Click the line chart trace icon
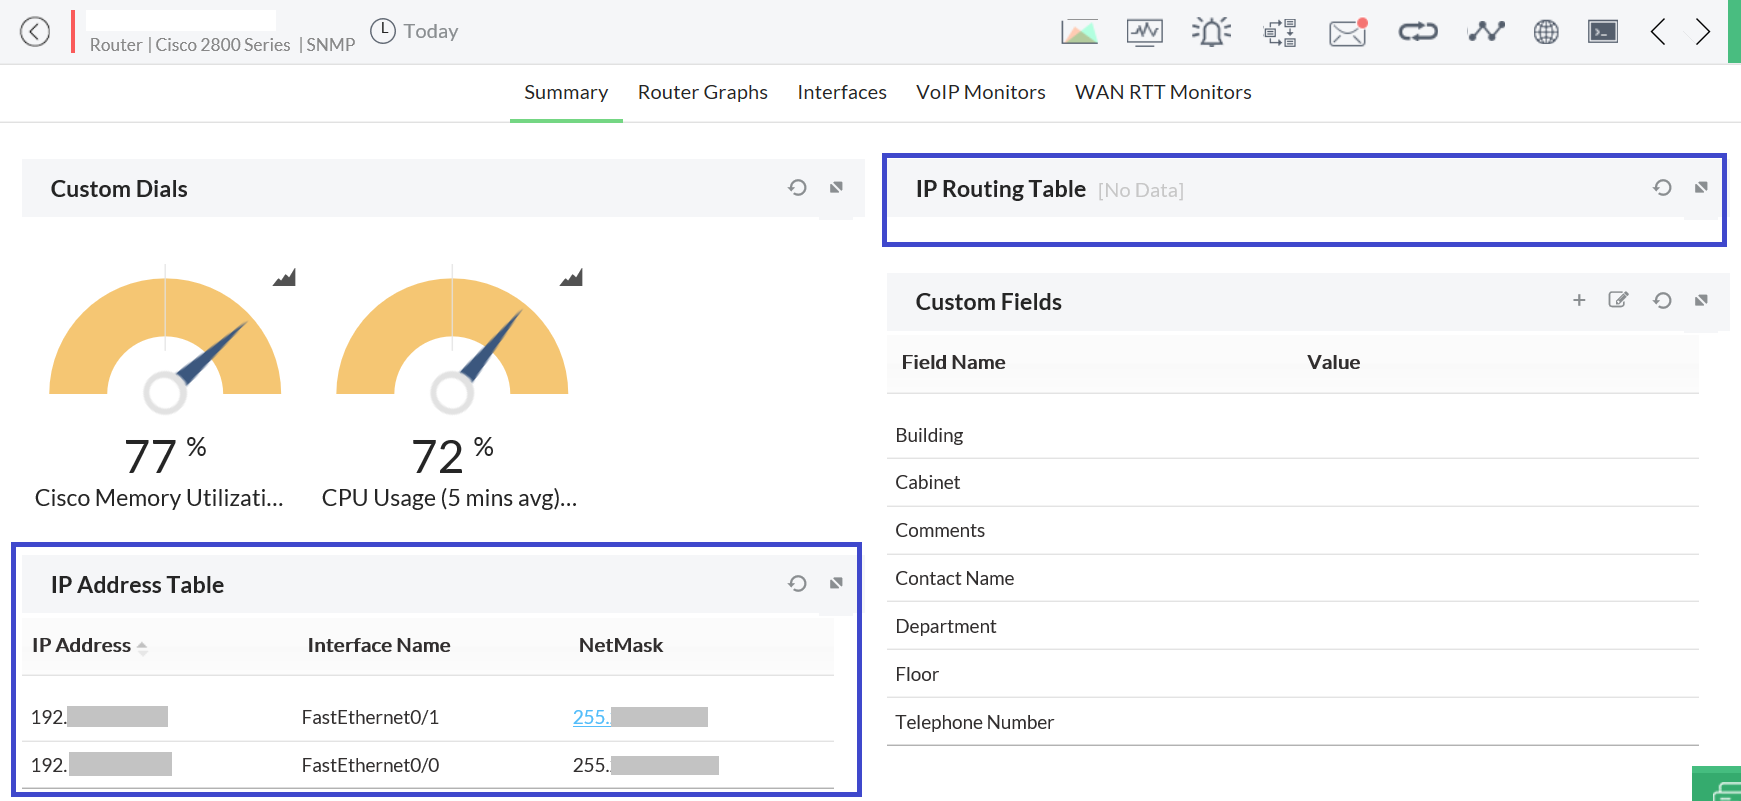This screenshot has height=801, width=1741. pyautogui.click(x=1486, y=32)
